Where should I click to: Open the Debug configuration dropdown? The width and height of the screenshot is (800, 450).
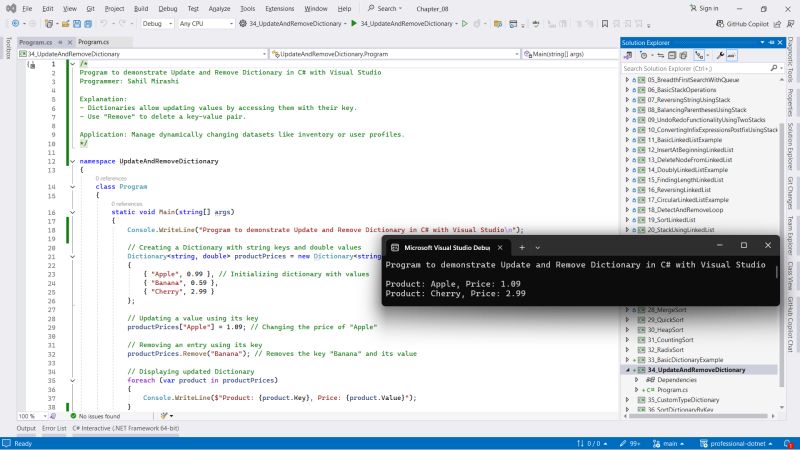[156, 23]
